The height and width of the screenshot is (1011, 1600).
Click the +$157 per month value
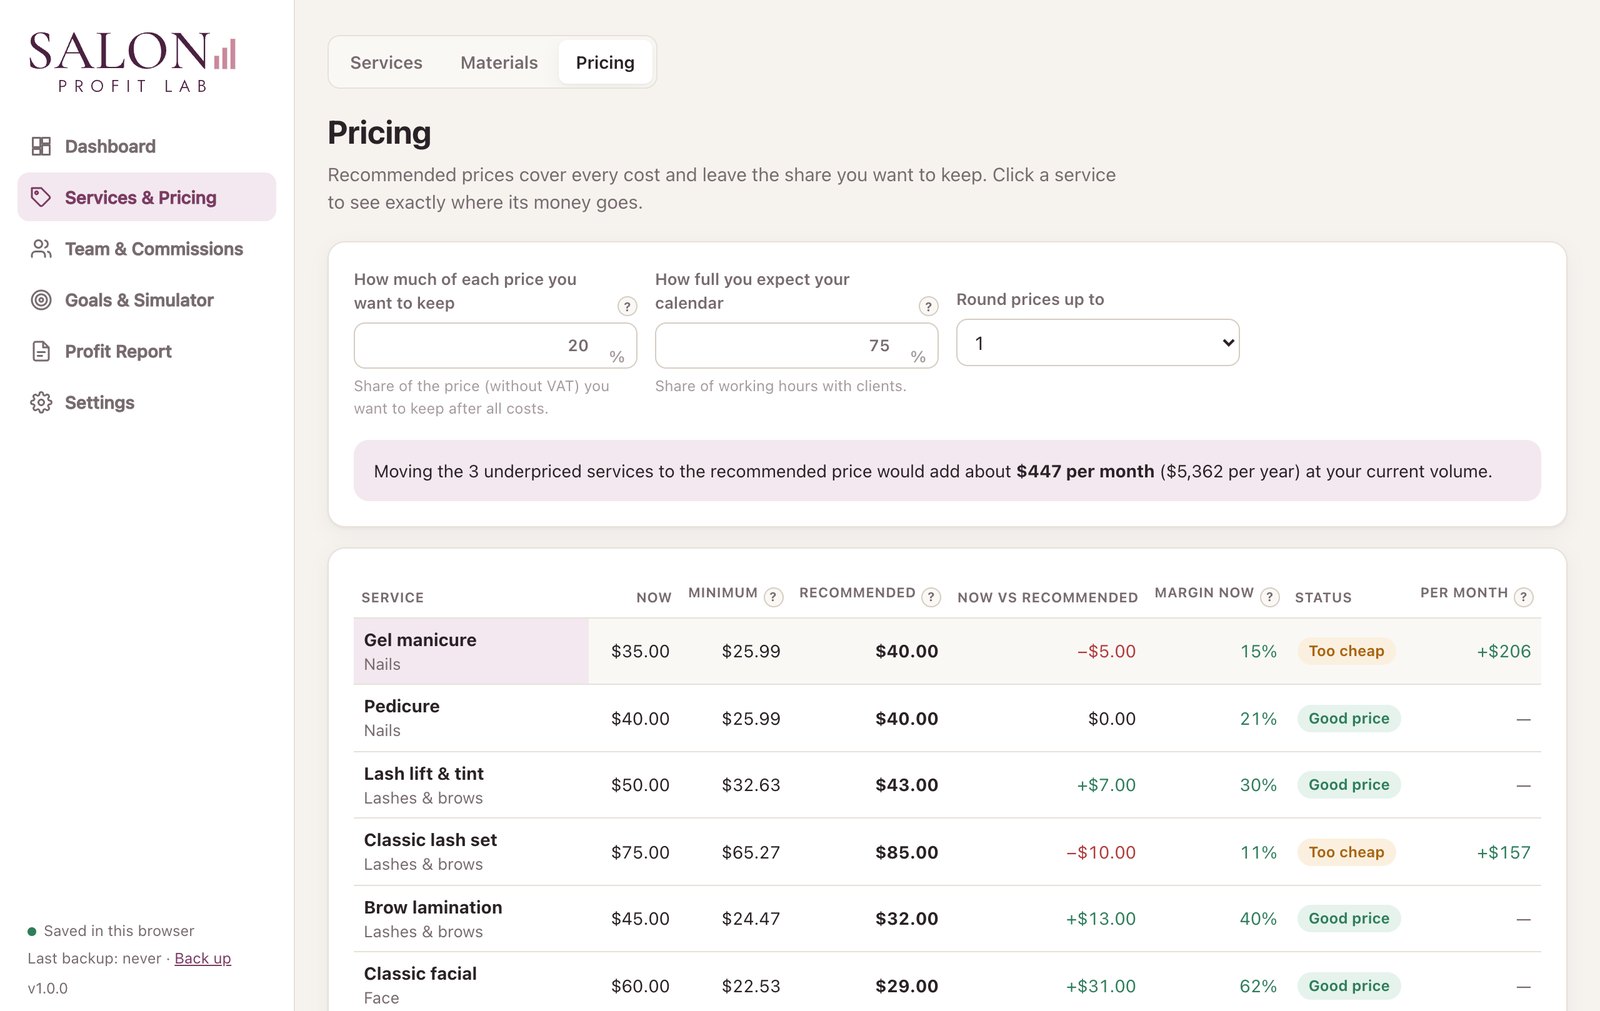point(1504,852)
